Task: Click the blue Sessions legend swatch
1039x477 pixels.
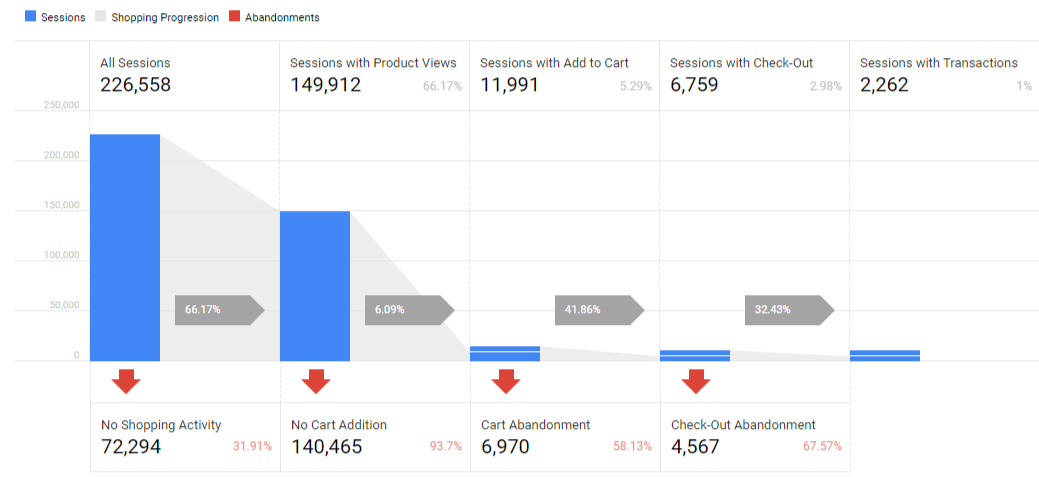Action: click(x=30, y=17)
